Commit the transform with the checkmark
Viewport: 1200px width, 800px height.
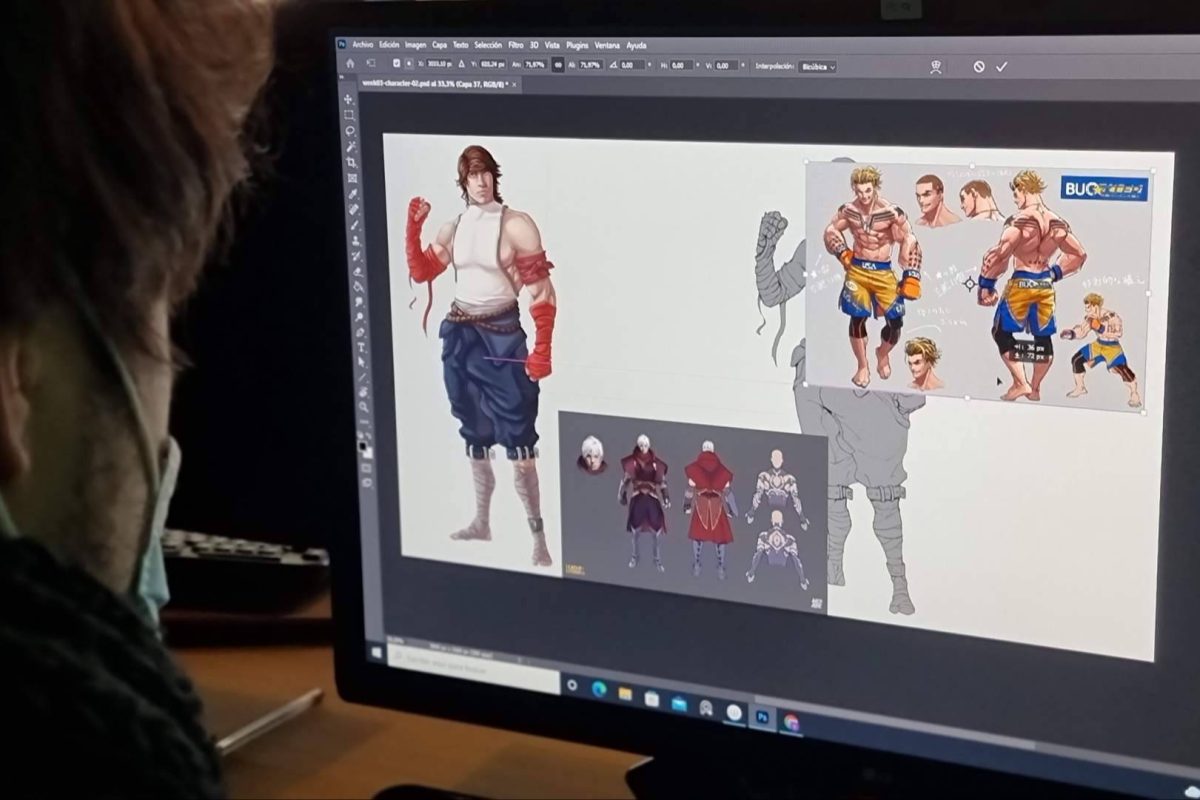[x=1002, y=67]
